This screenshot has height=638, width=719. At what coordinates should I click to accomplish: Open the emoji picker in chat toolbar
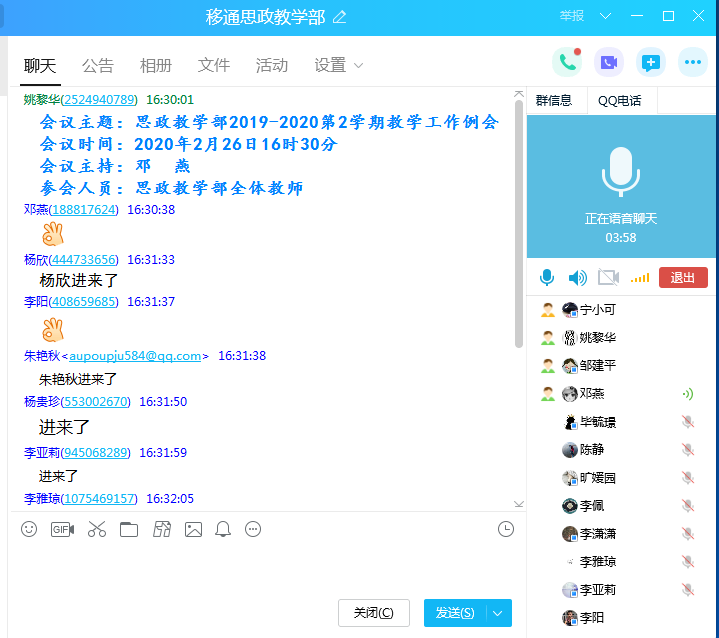(x=29, y=529)
